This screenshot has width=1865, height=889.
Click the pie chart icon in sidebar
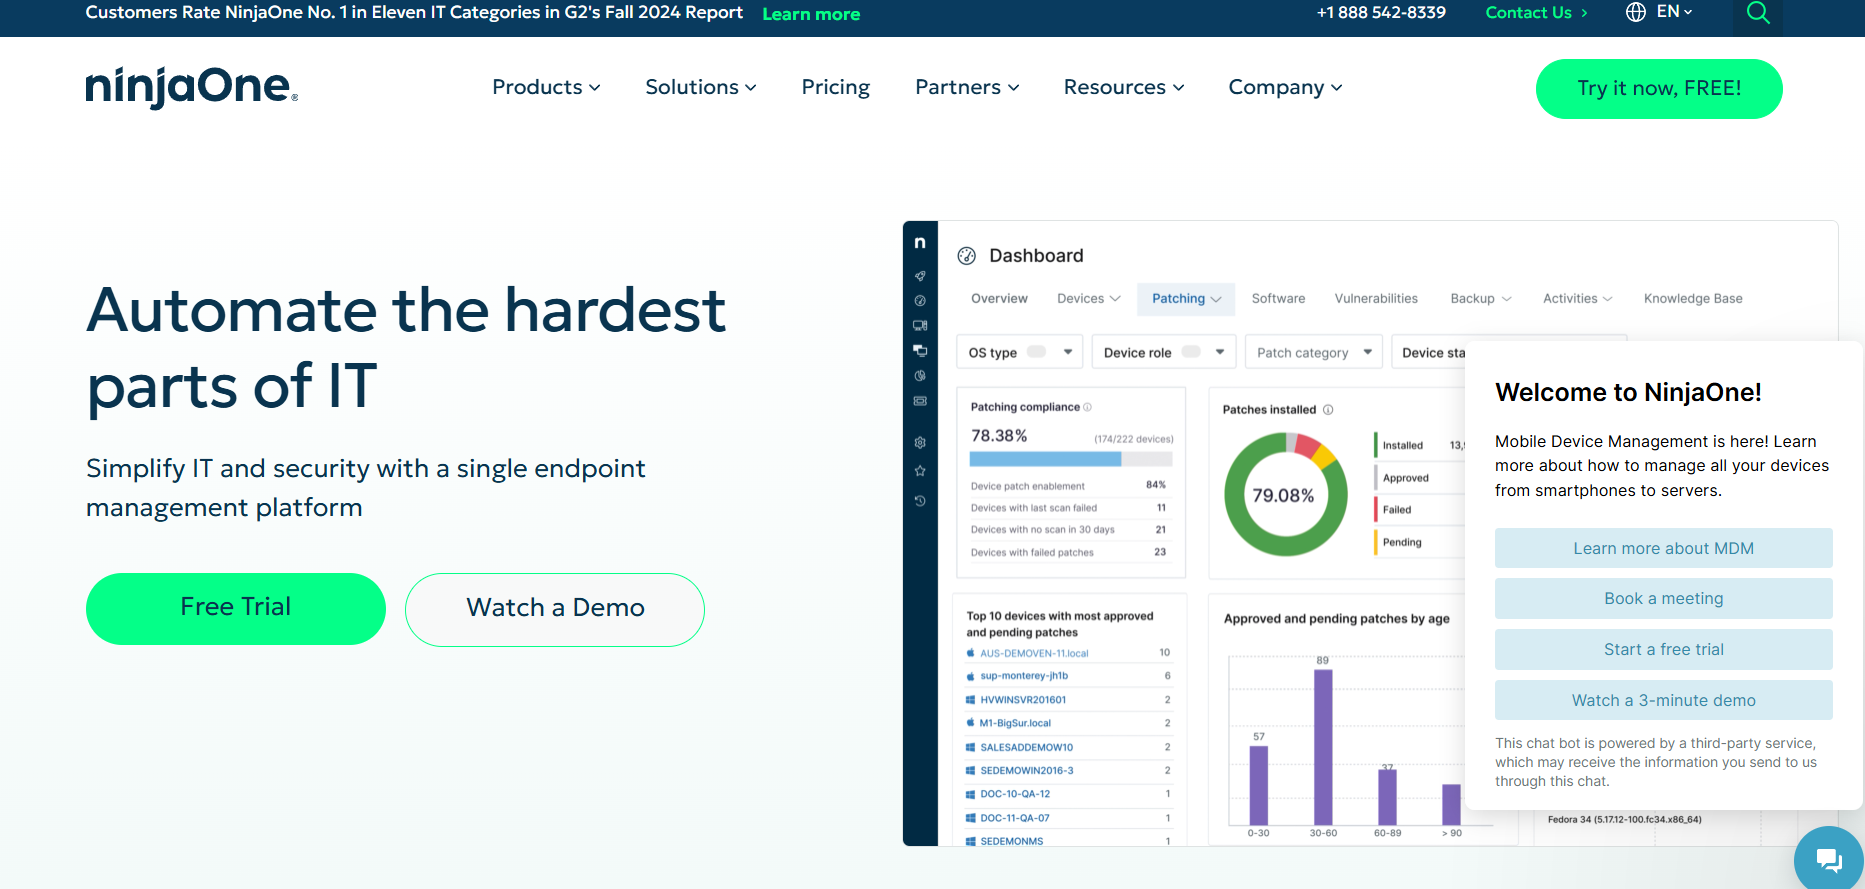(x=920, y=376)
